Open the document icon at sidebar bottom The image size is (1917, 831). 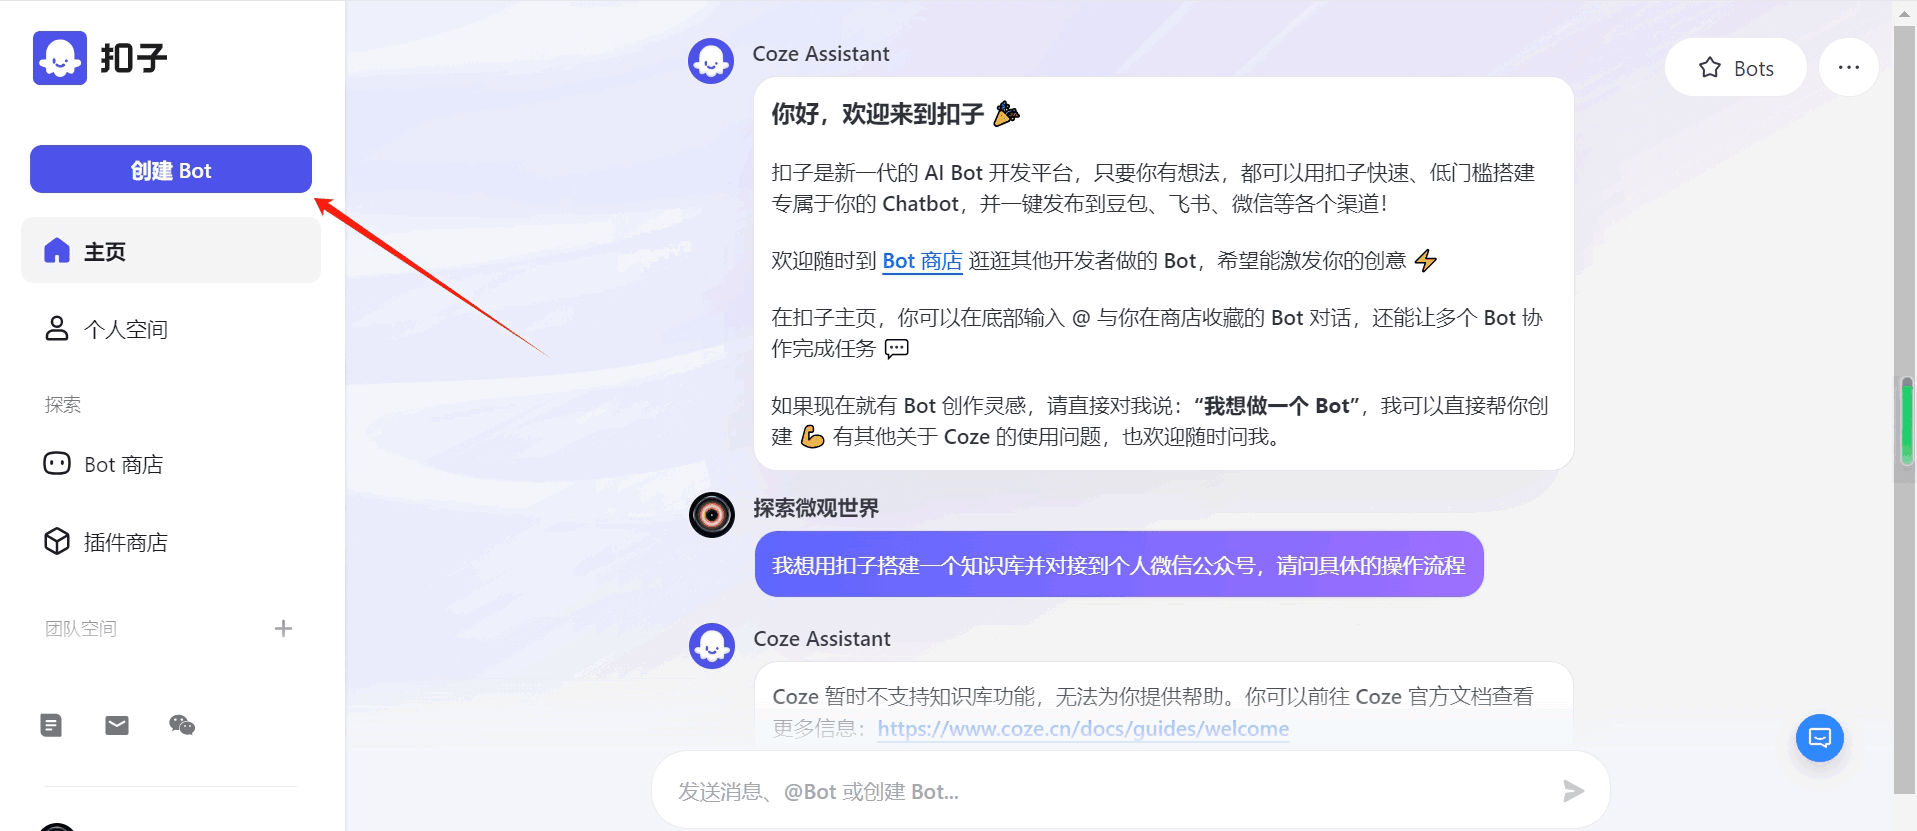(x=51, y=725)
